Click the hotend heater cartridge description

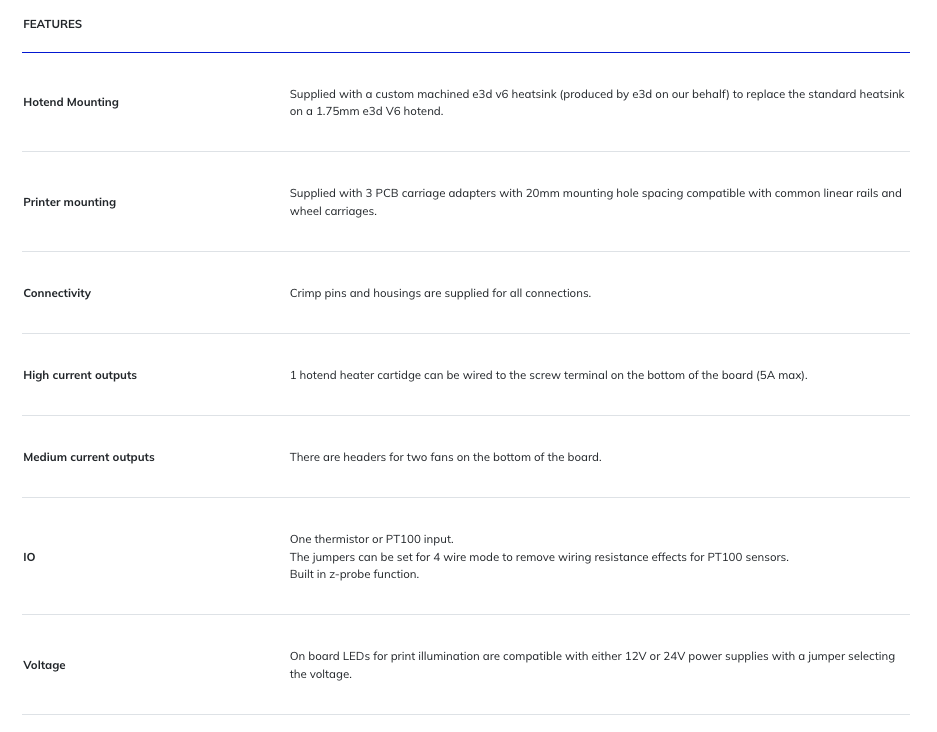click(549, 375)
